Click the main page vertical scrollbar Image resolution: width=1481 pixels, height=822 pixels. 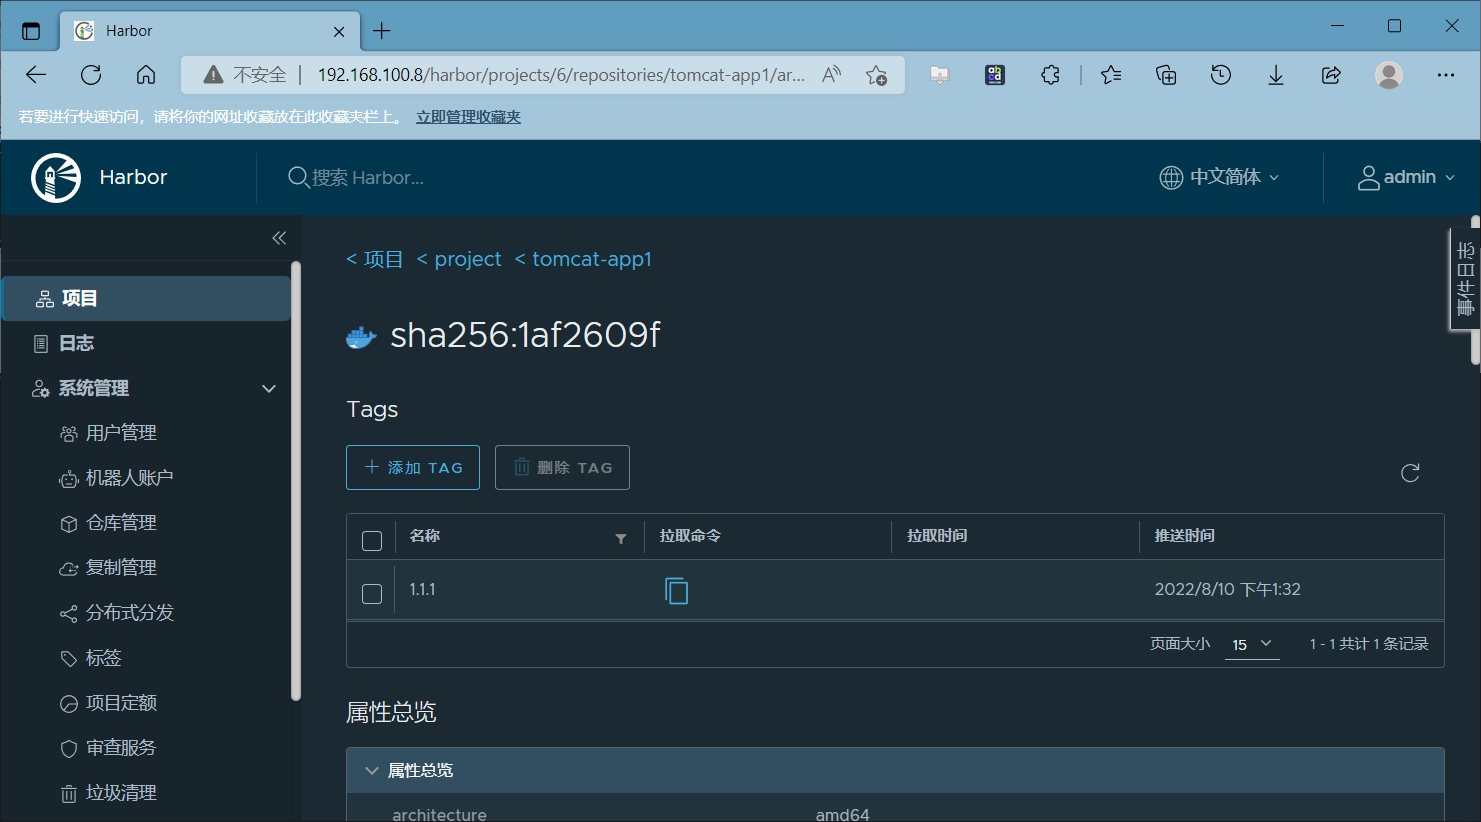(x=1475, y=290)
